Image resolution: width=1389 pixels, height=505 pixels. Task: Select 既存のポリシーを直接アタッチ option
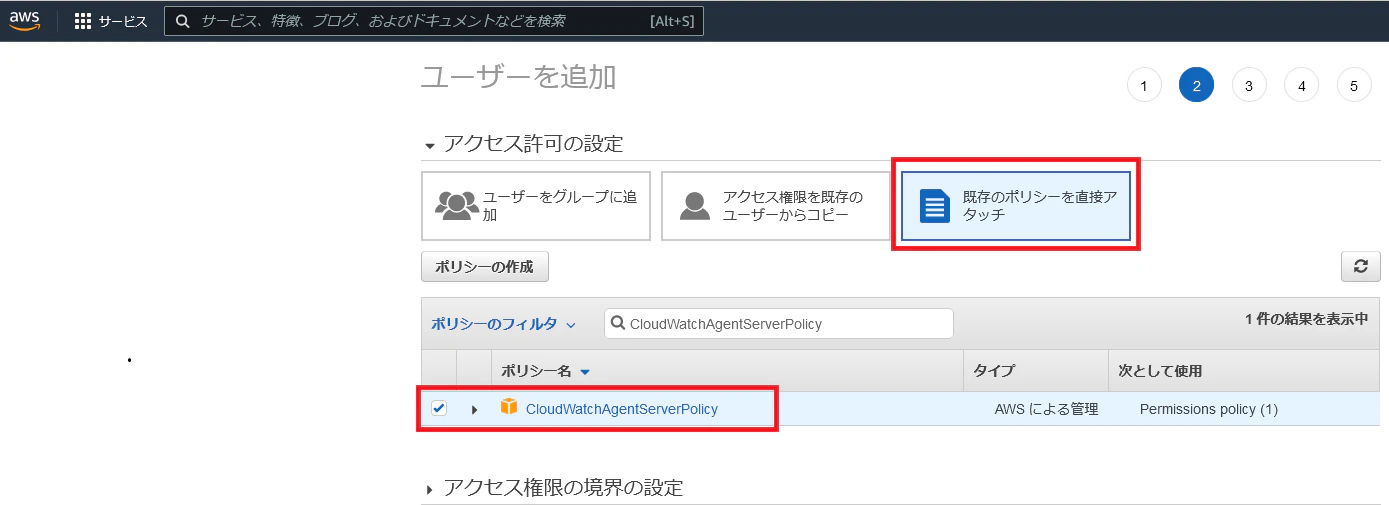1016,206
